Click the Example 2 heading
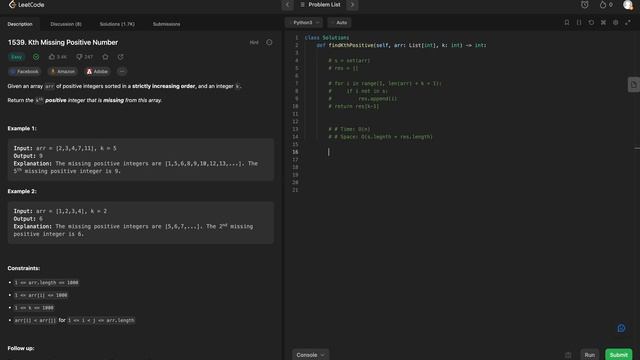 pyautogui.click(x=22, y=191)
